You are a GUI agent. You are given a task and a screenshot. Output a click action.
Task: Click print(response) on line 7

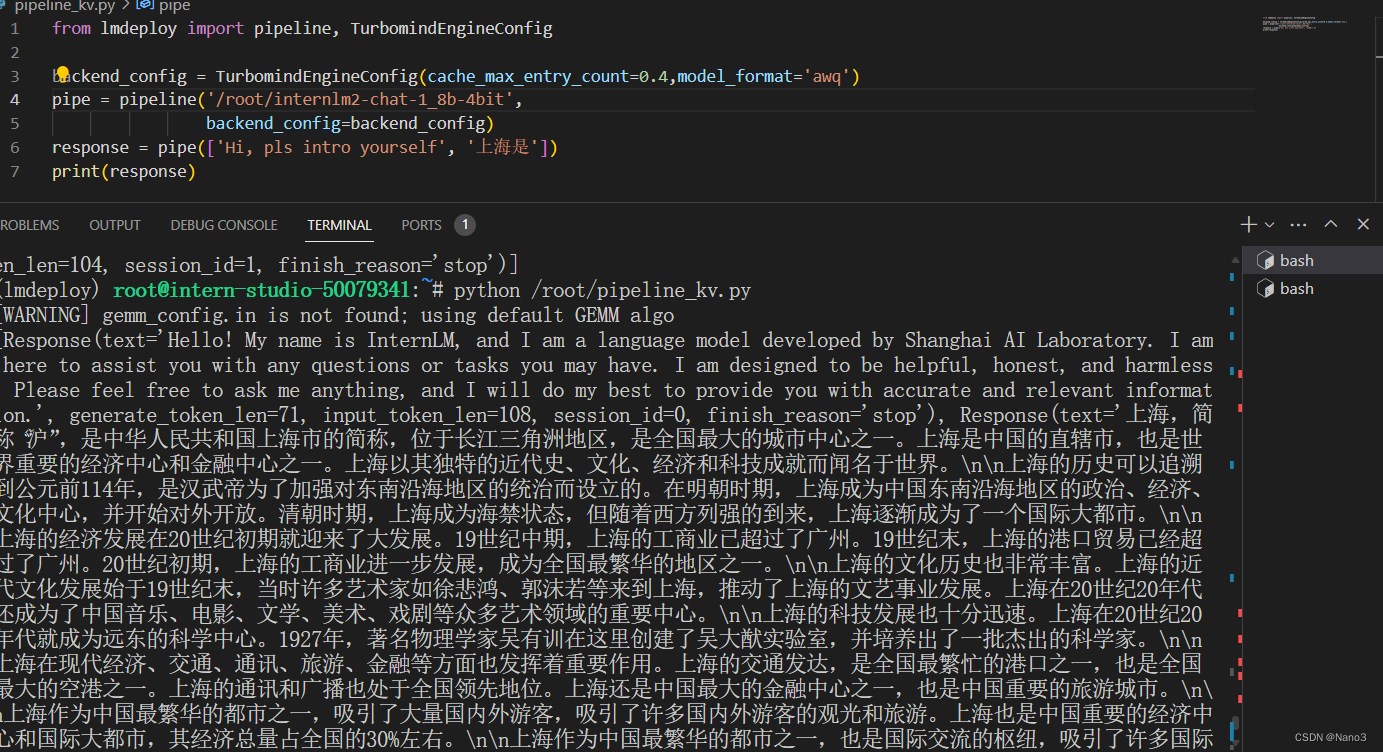124,171
